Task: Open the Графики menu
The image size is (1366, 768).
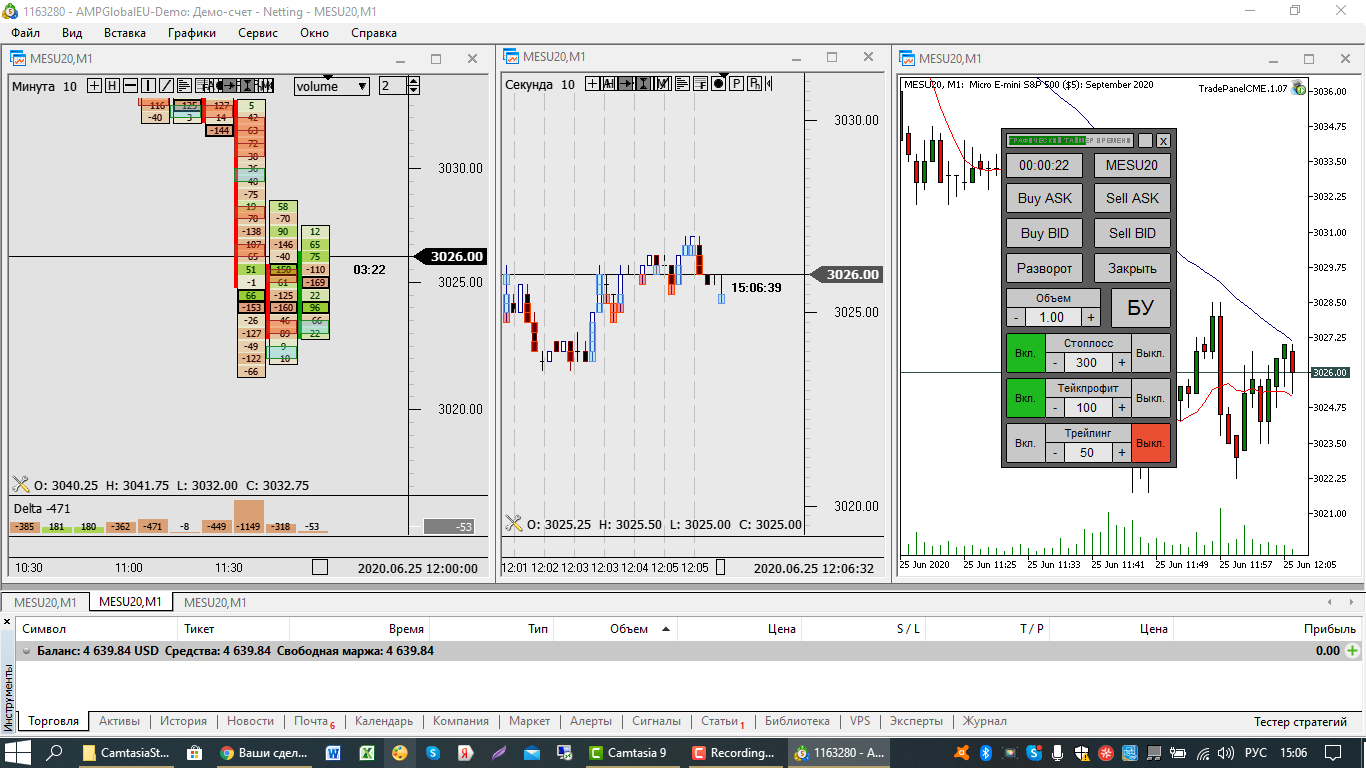Action: point(192,32)
